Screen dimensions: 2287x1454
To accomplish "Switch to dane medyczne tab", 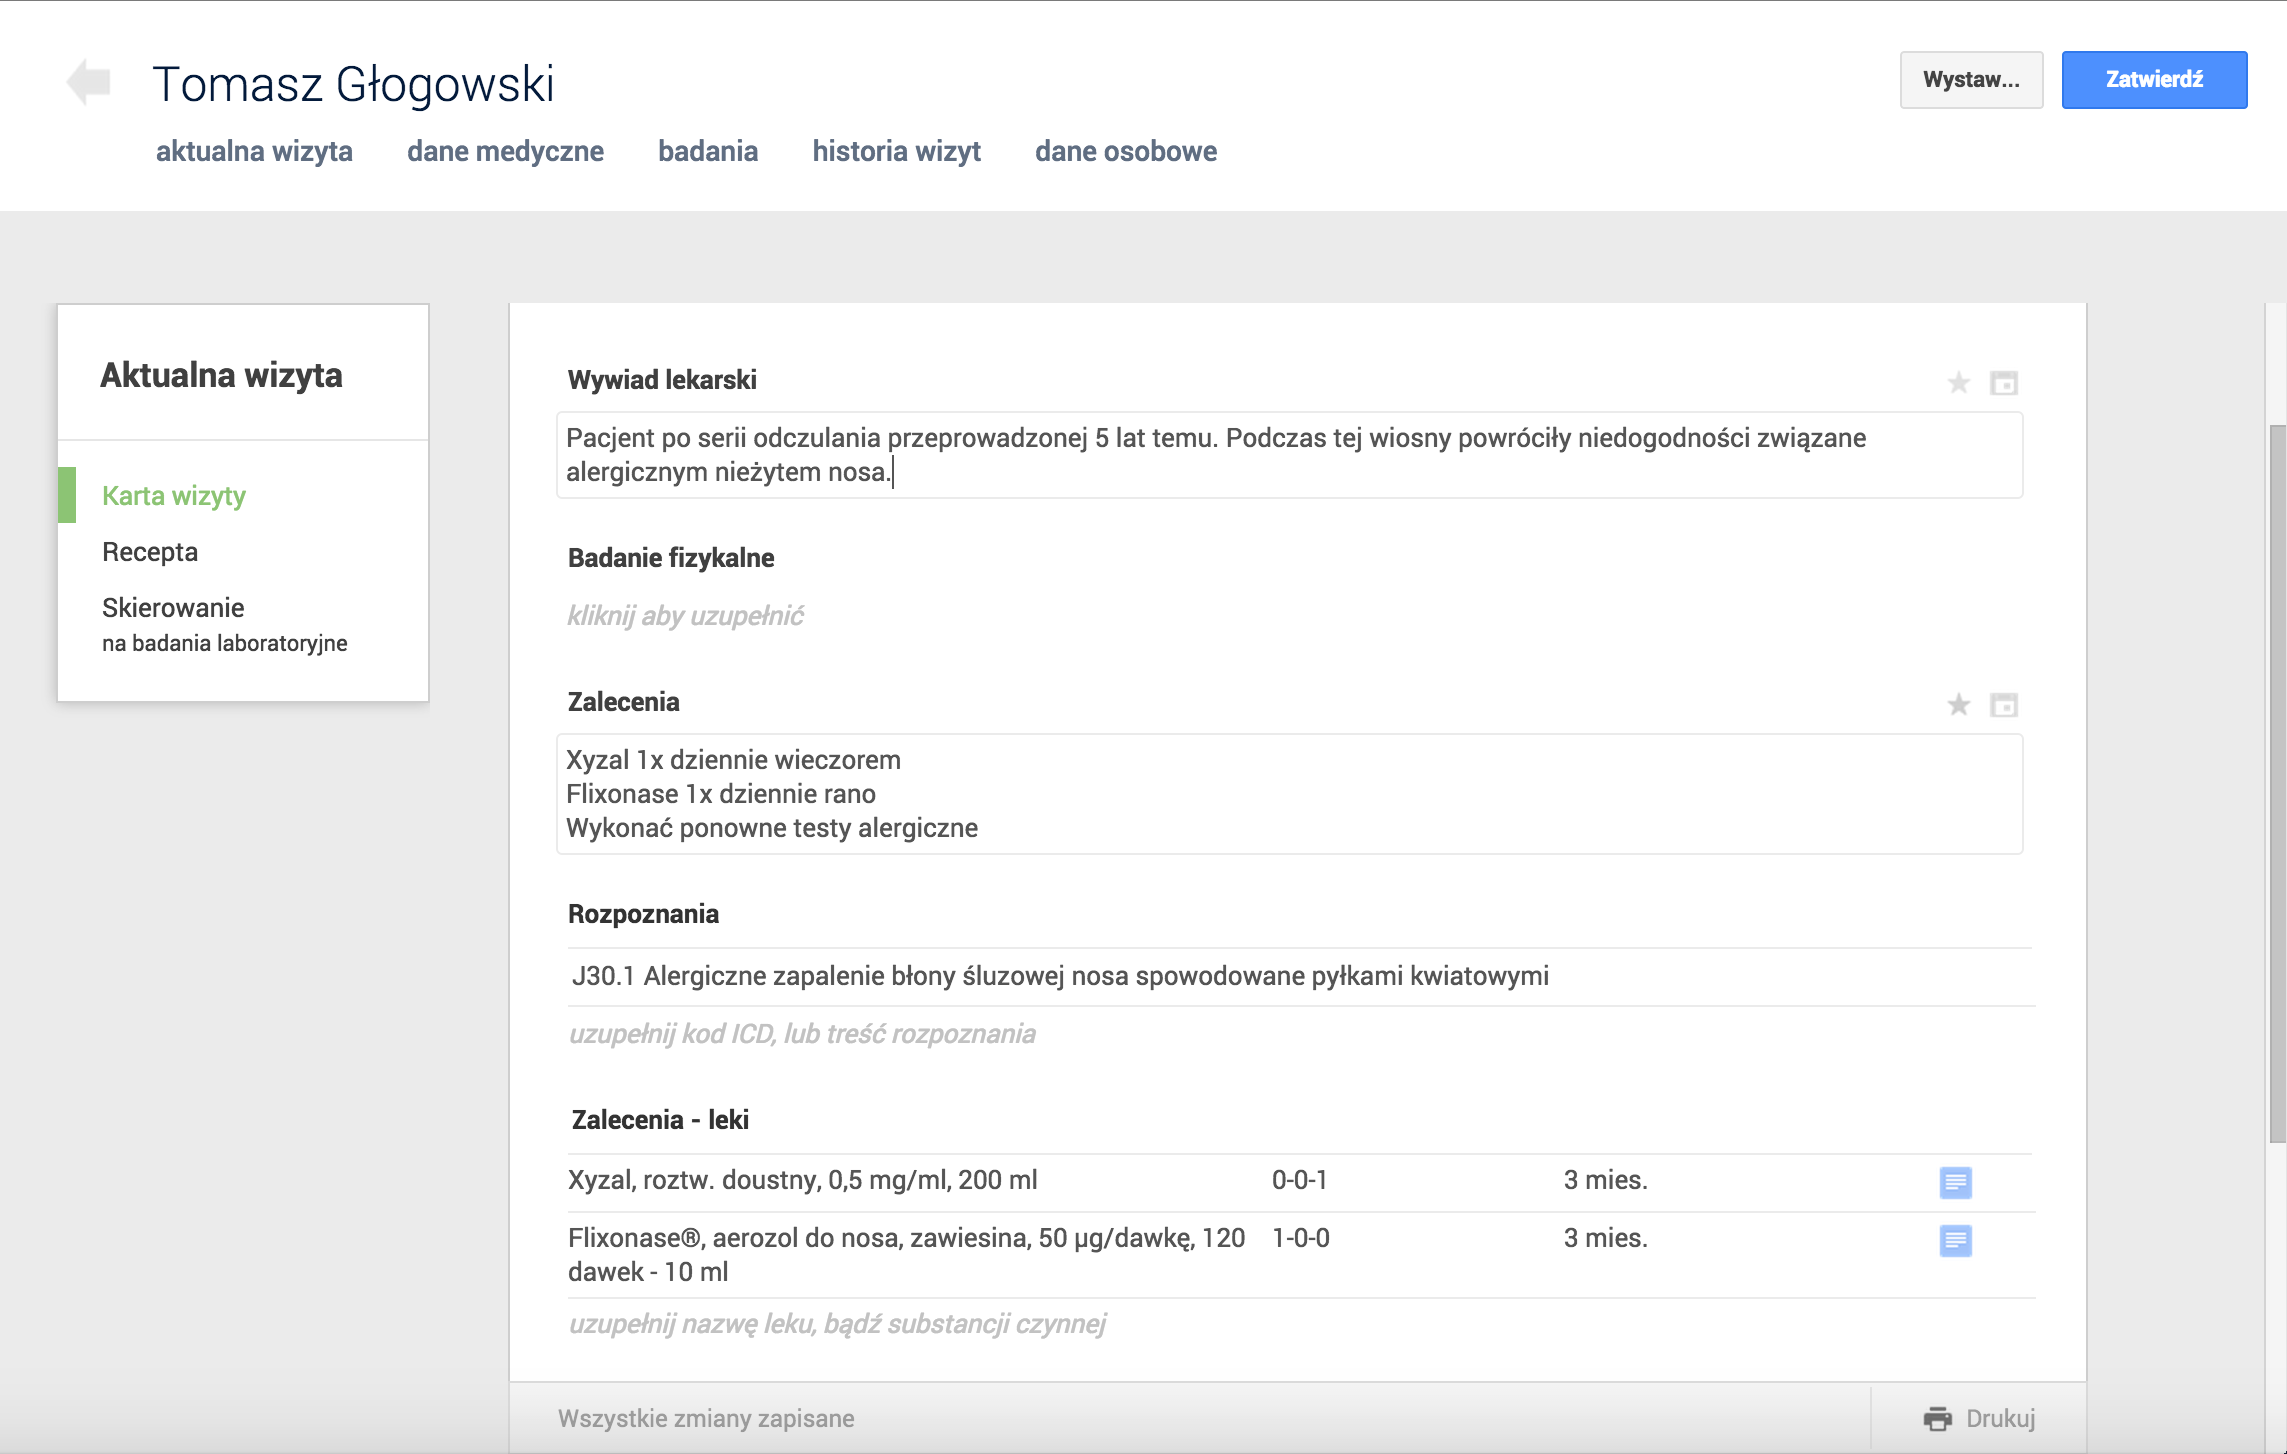I will click(x=505, y=152).
